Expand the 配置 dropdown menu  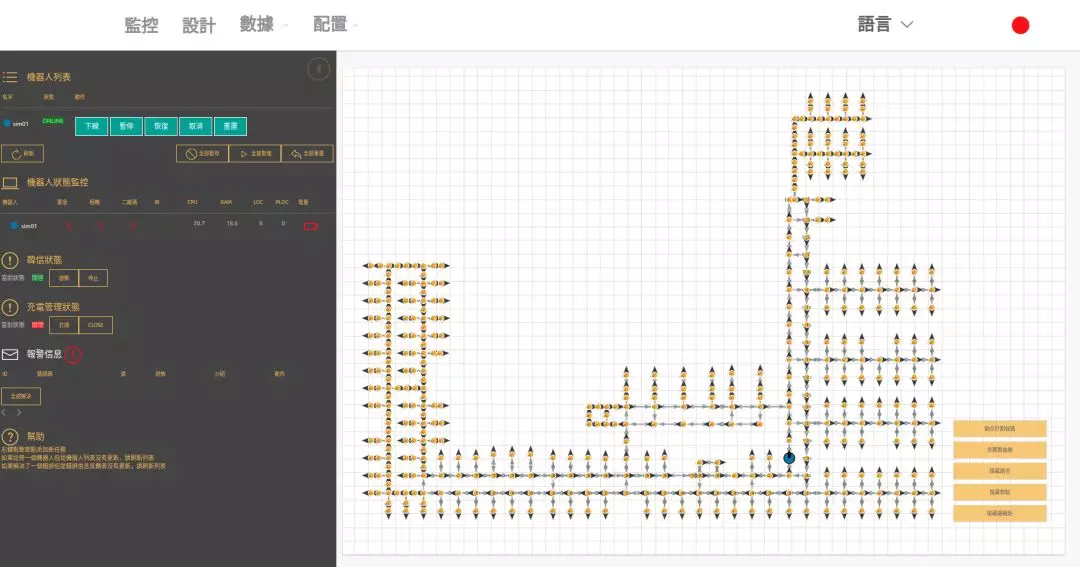point(335,25)
